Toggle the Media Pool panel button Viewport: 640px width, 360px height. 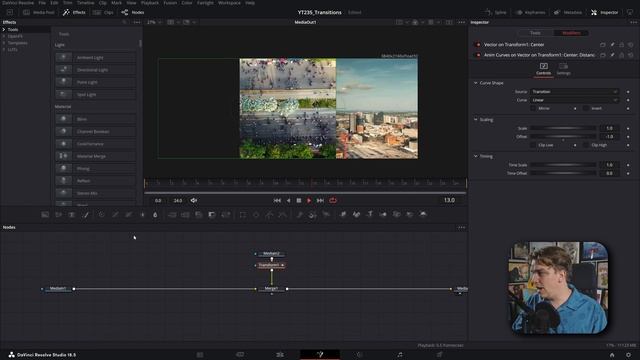click(39, 12)
